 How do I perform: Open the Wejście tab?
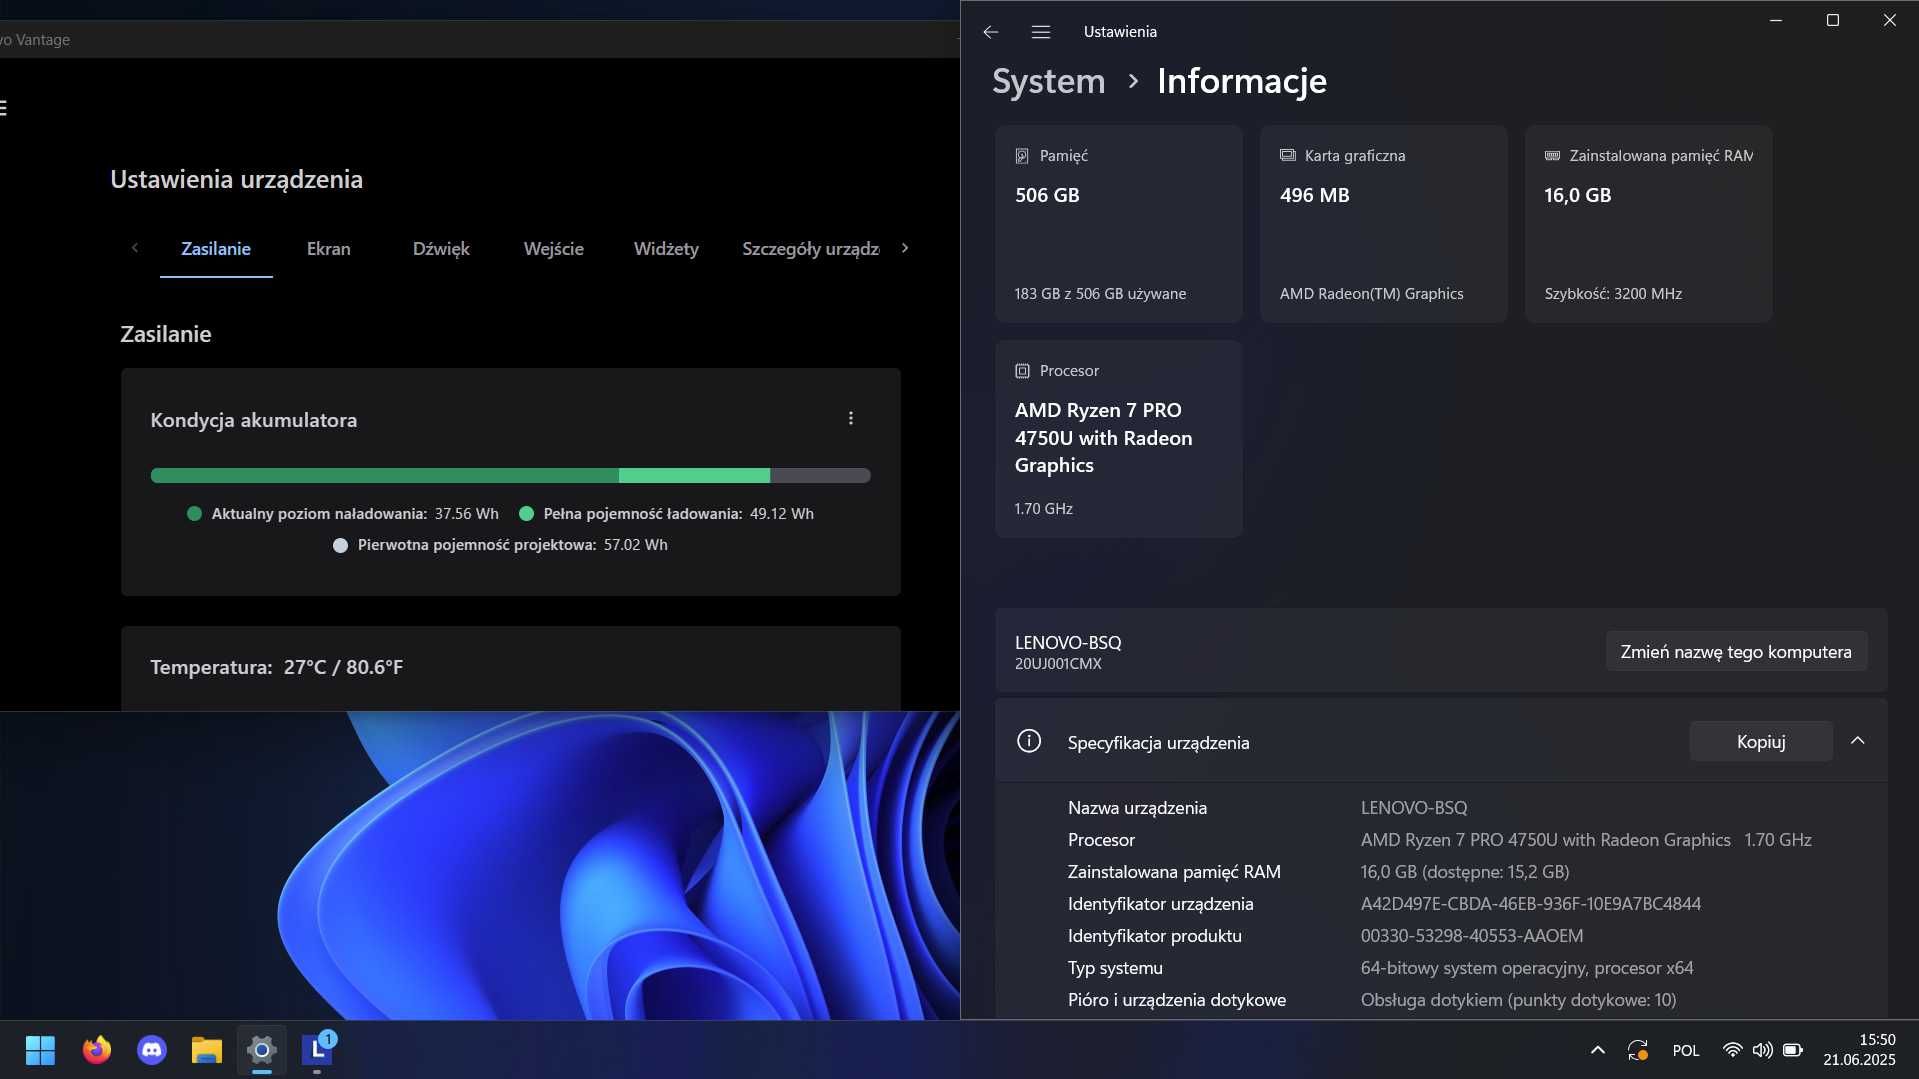pos(553,249)
